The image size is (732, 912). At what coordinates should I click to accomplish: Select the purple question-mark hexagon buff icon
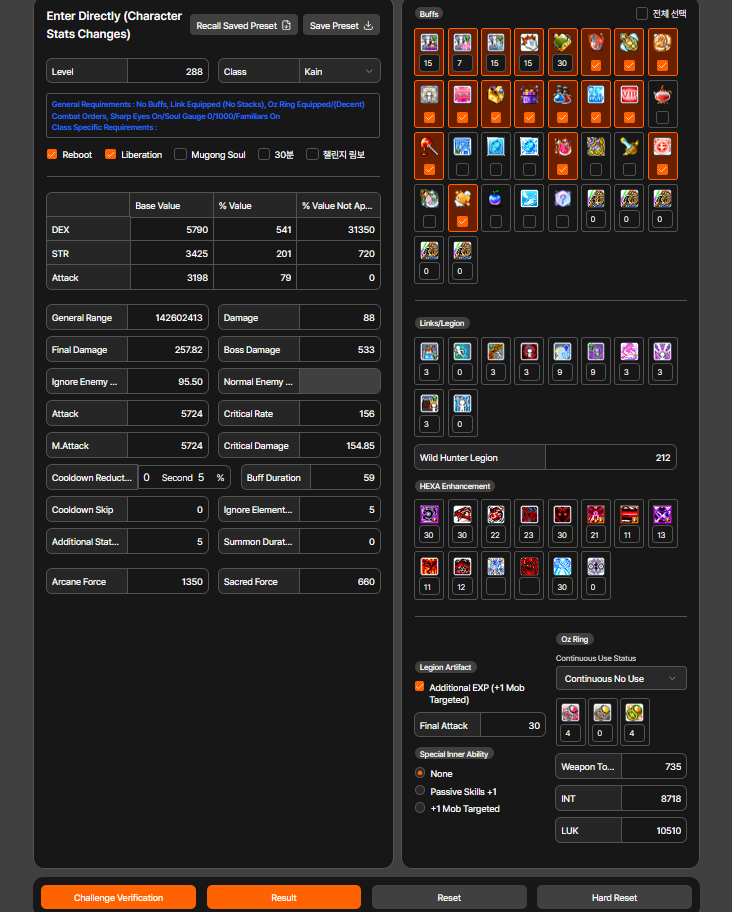[x=562, y=199]
